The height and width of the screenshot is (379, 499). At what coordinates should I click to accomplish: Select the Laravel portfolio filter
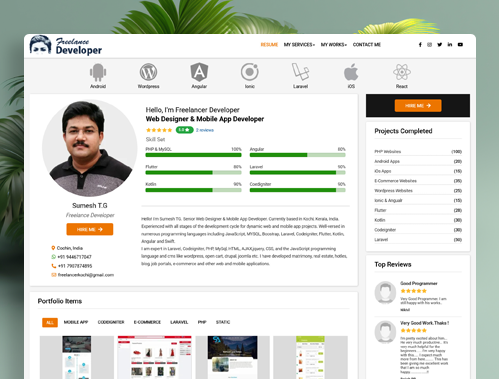coord(179,322)
